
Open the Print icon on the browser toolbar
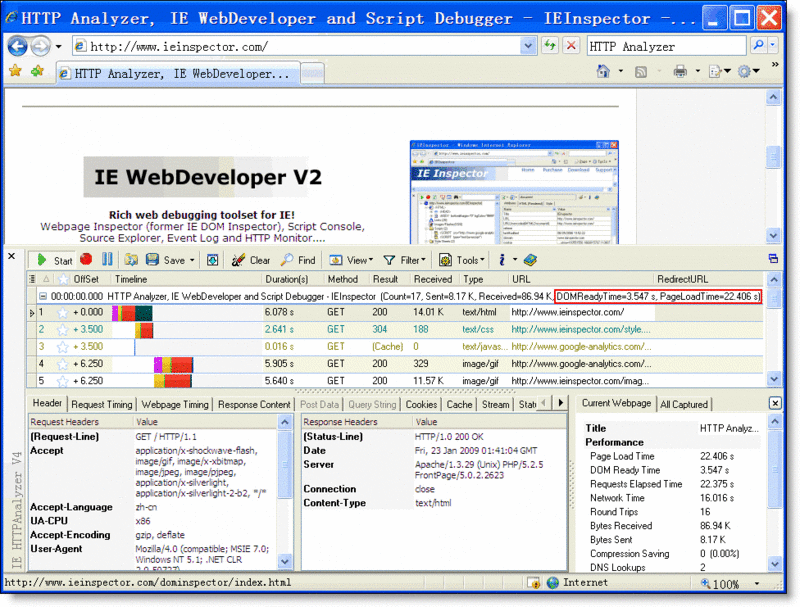click(680, 70)
